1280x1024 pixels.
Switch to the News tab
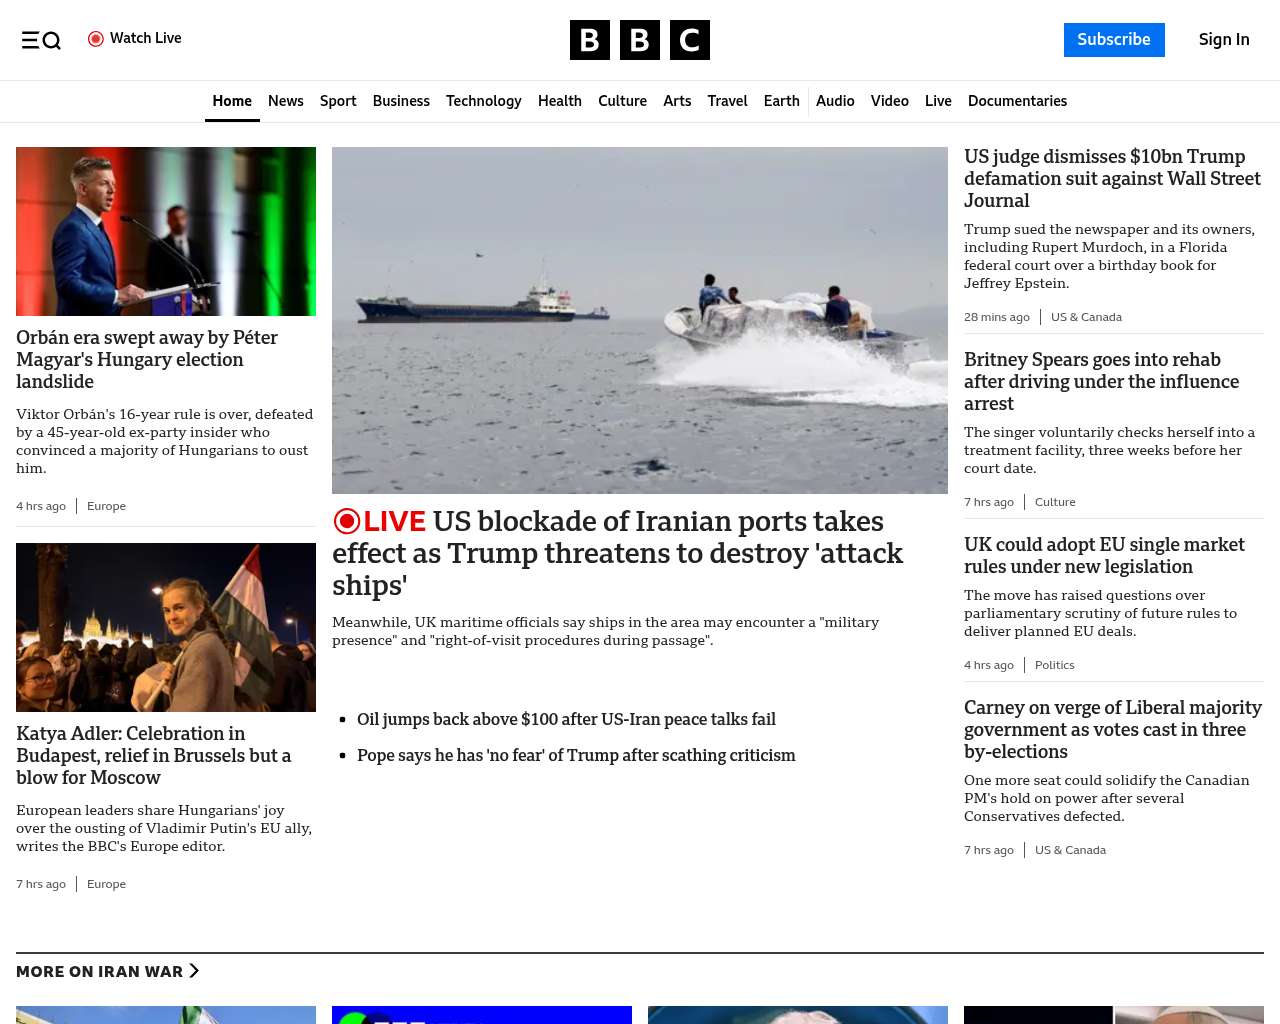[285, 101]
